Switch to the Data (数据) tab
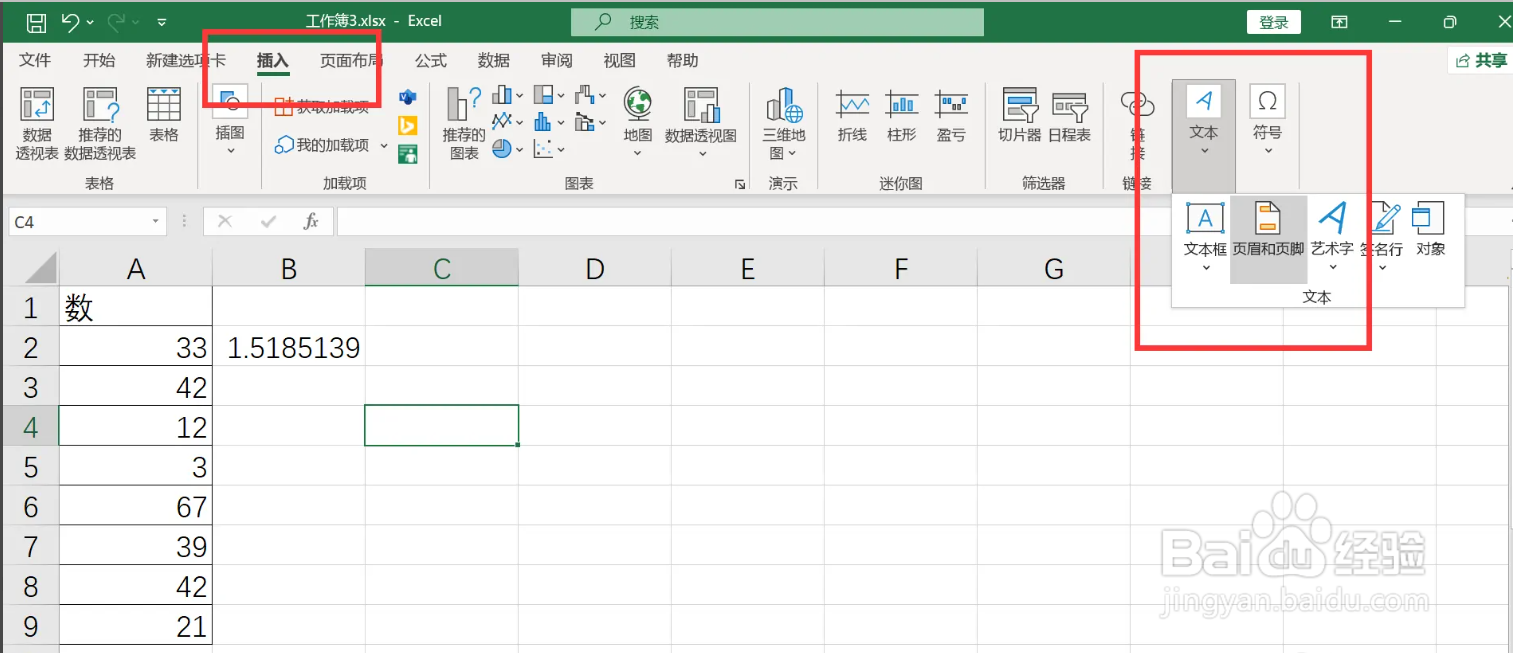This screenshot has width=1513, height=653. (494, 61)
